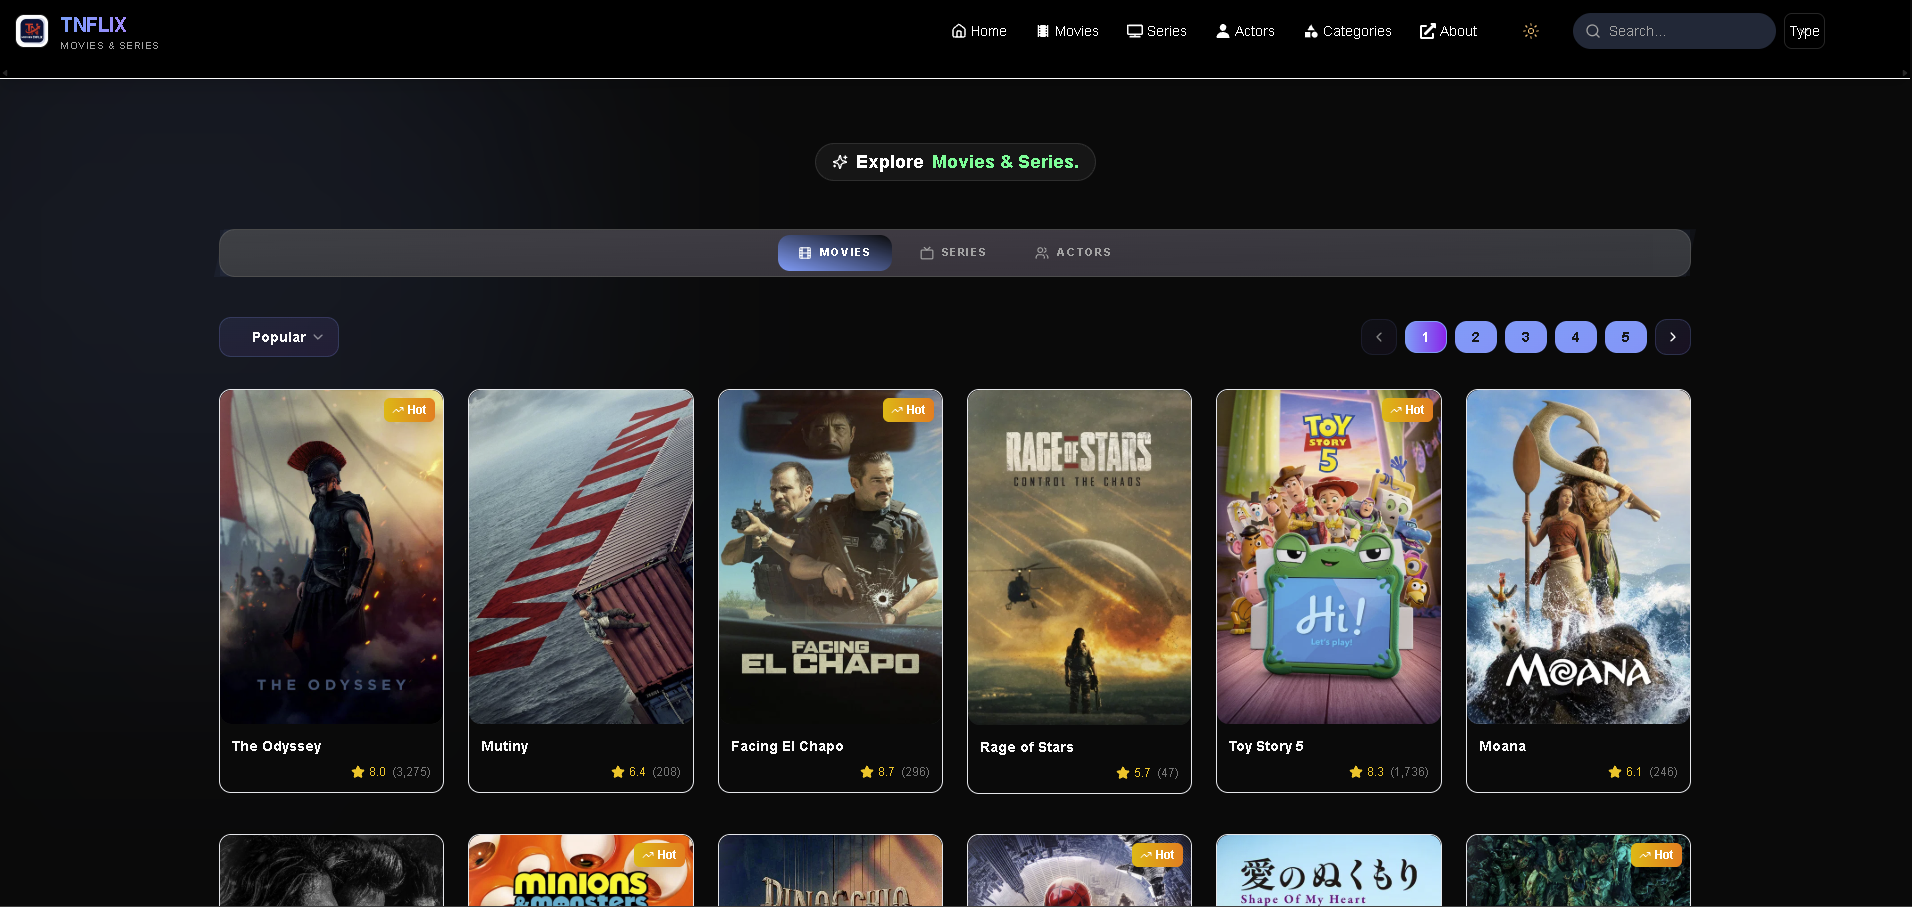
Task: Click the TNFLIX logo icon
Action: coord(32,31)
